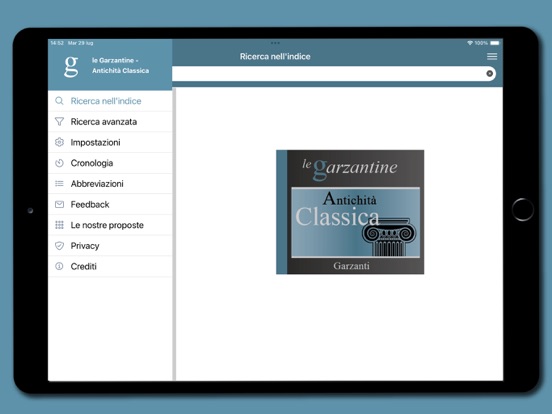Open the Privacy entry
The height and width of the screenshot is (414, 552).
(110, 246)
